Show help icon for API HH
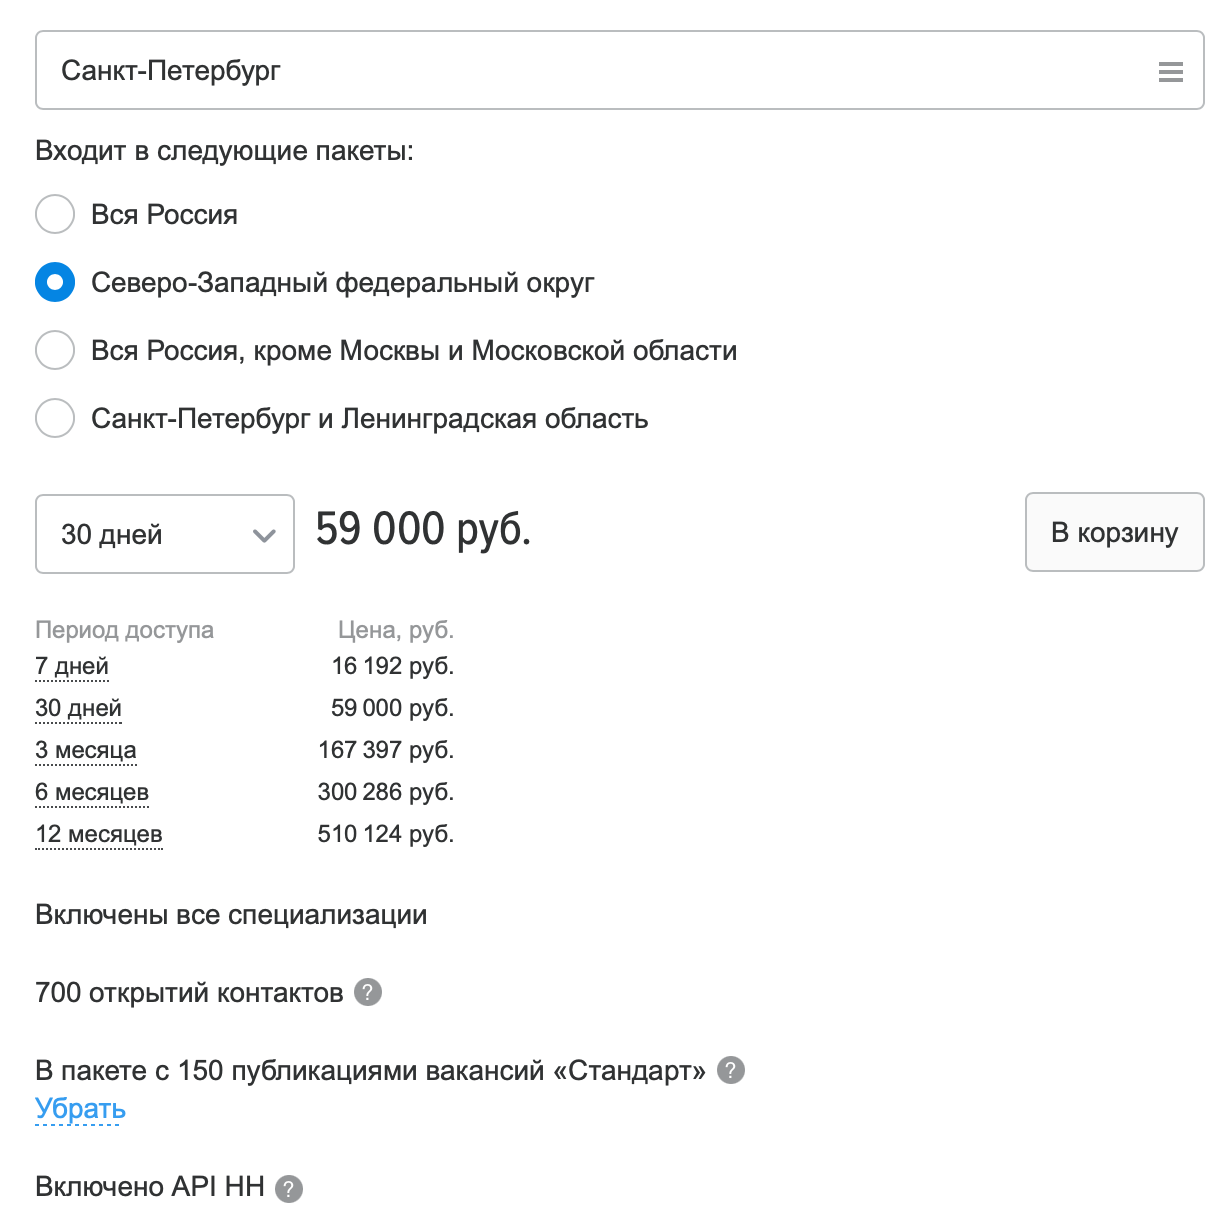The image size is (1217, 1216). (289, 1188)
